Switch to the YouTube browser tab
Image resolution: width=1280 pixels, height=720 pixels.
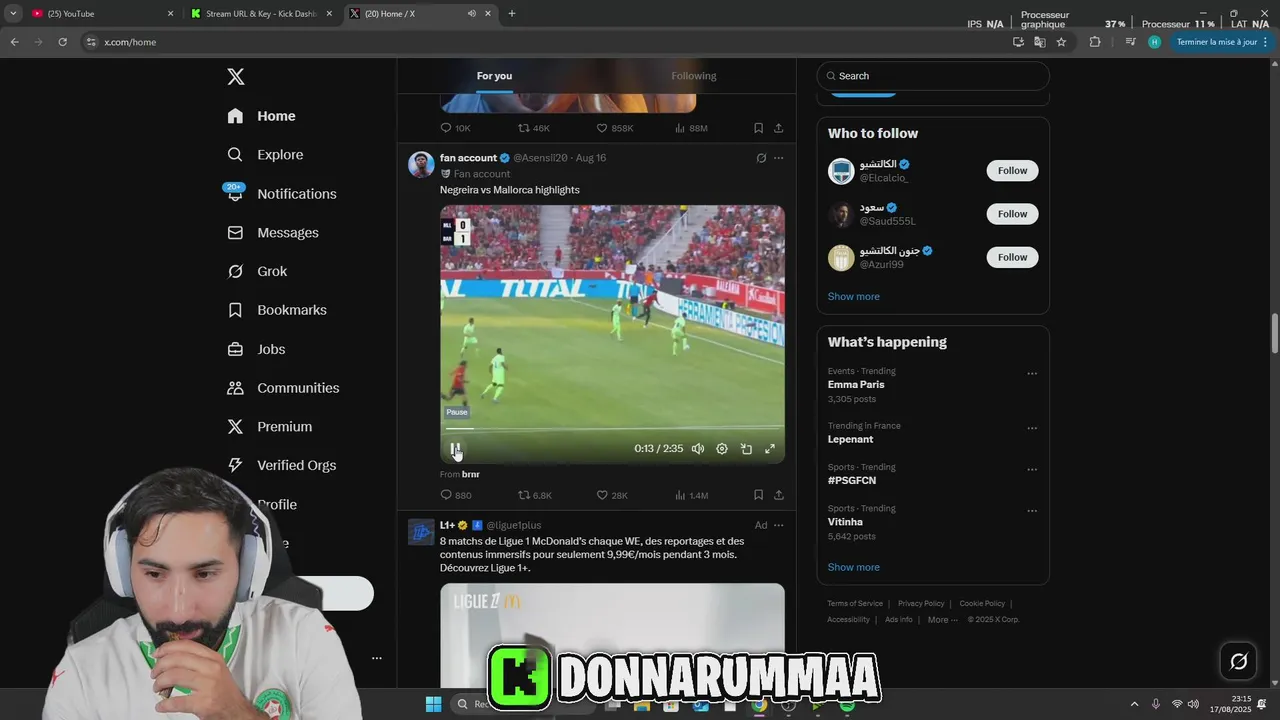point(100,14)
